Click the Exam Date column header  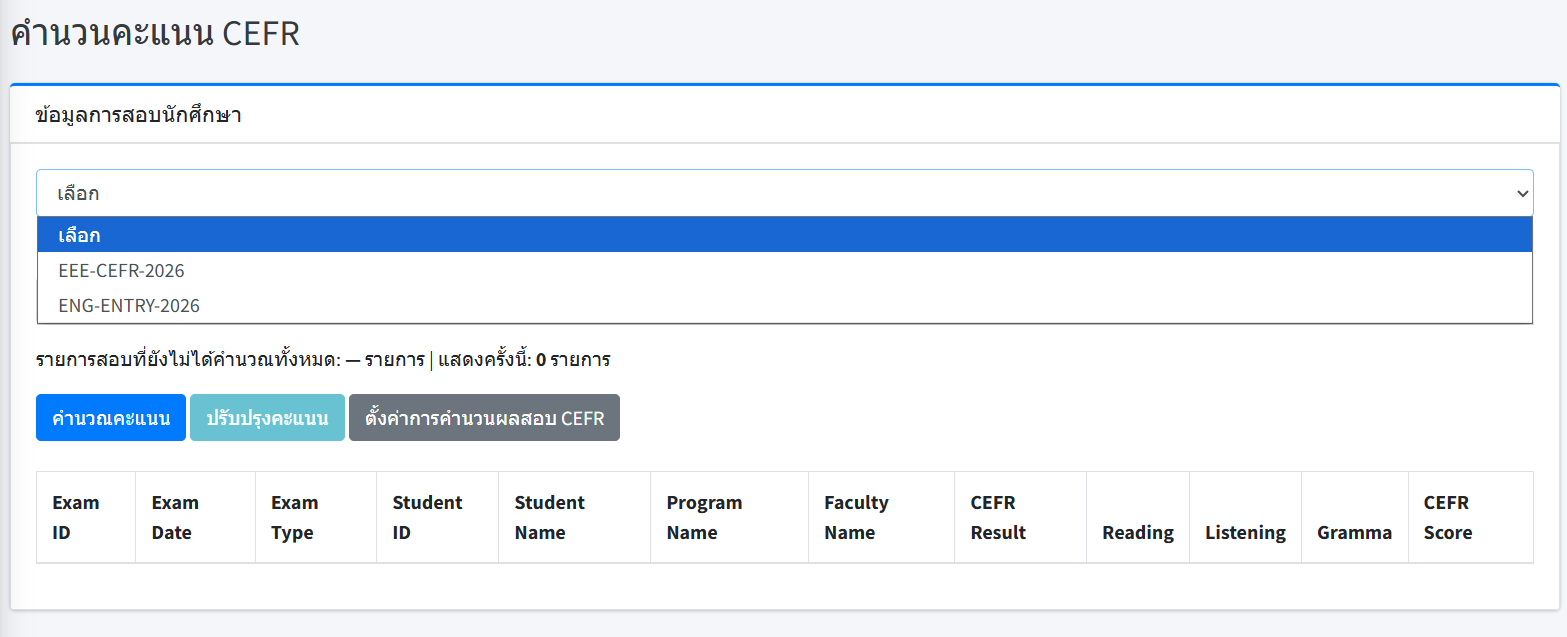(195, 517)
